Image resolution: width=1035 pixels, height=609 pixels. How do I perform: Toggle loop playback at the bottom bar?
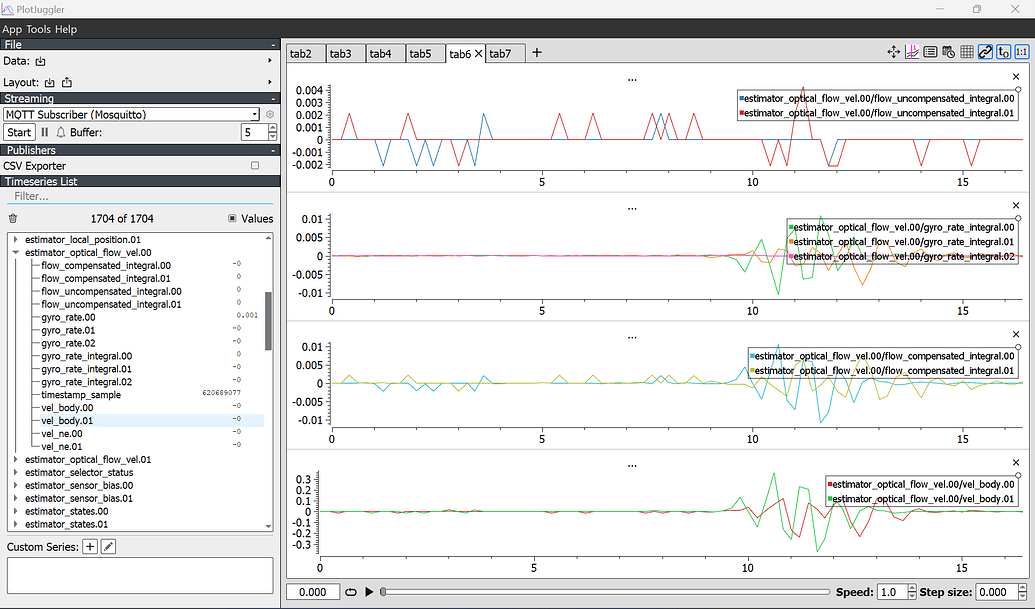(350, 592)
